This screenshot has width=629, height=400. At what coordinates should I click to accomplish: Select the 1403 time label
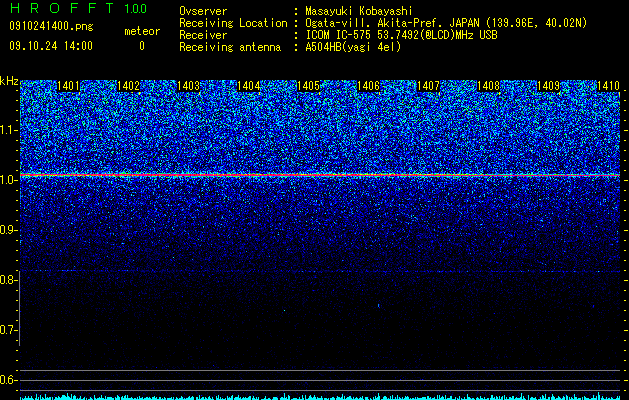(189, 86)
